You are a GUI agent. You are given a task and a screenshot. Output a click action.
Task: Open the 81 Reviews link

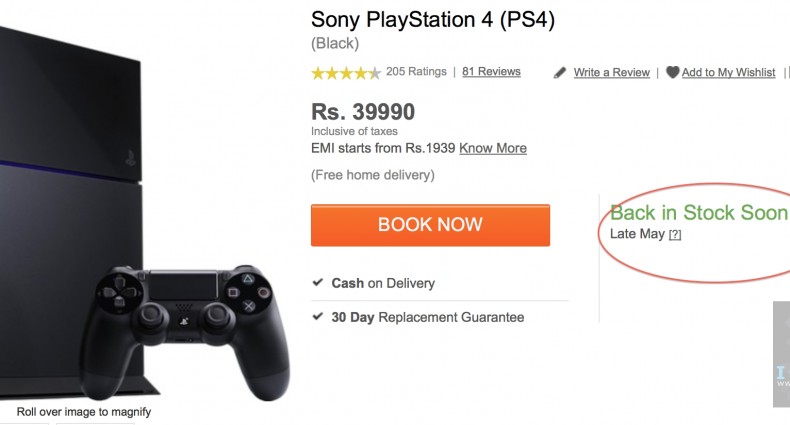(491, 72)
